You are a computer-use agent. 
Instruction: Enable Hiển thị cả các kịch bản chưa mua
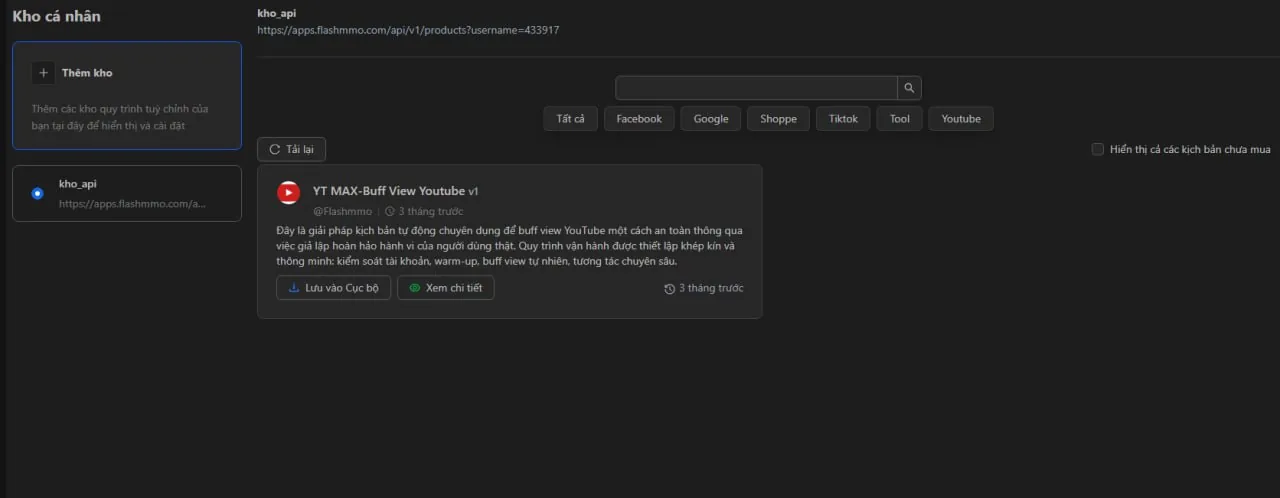(1098, 149)
